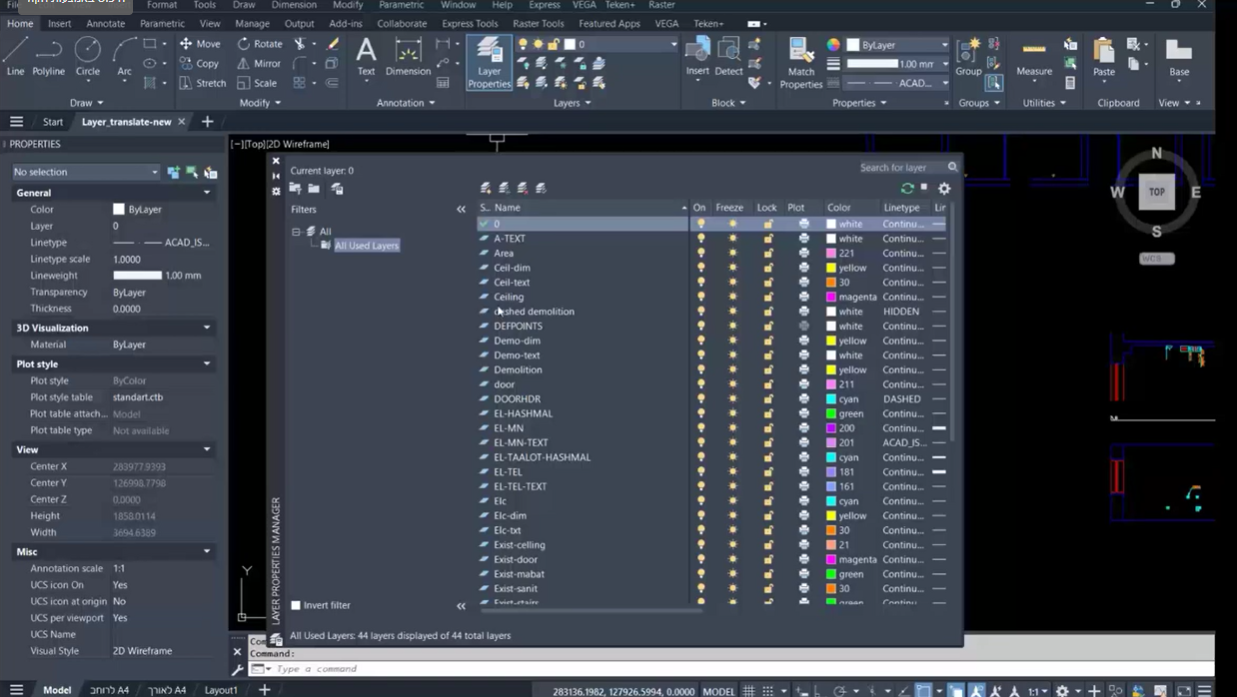The height and width of the screenshot is (697, 1237).
Task: Open the Text annotation tool
Action: 366,56
